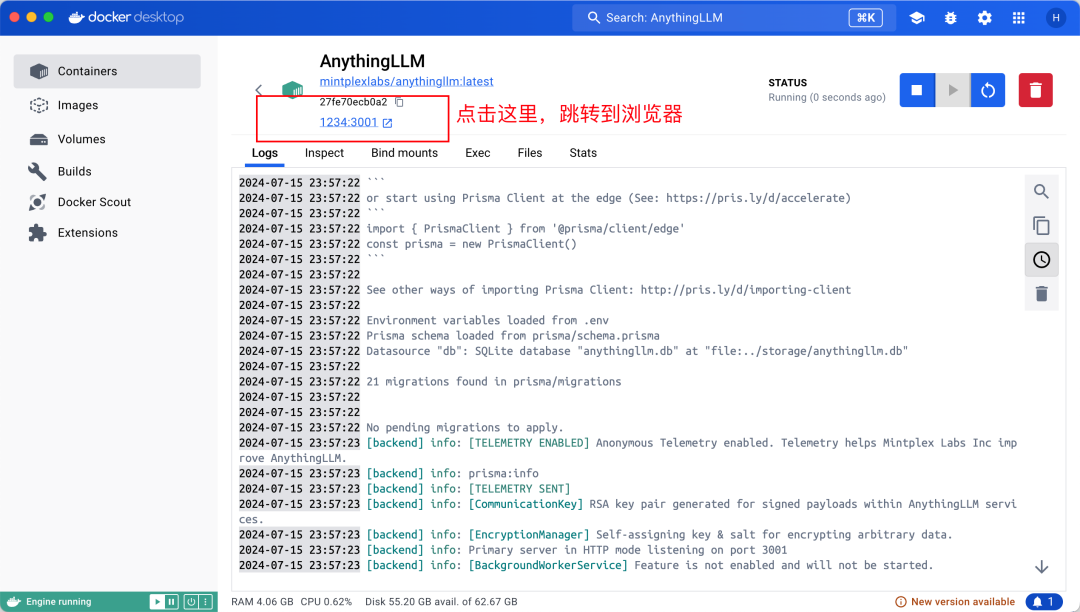This screenshot has width=1080, height=612.
Task: Open Settings gear icon
Action: (x=985, y=18)
